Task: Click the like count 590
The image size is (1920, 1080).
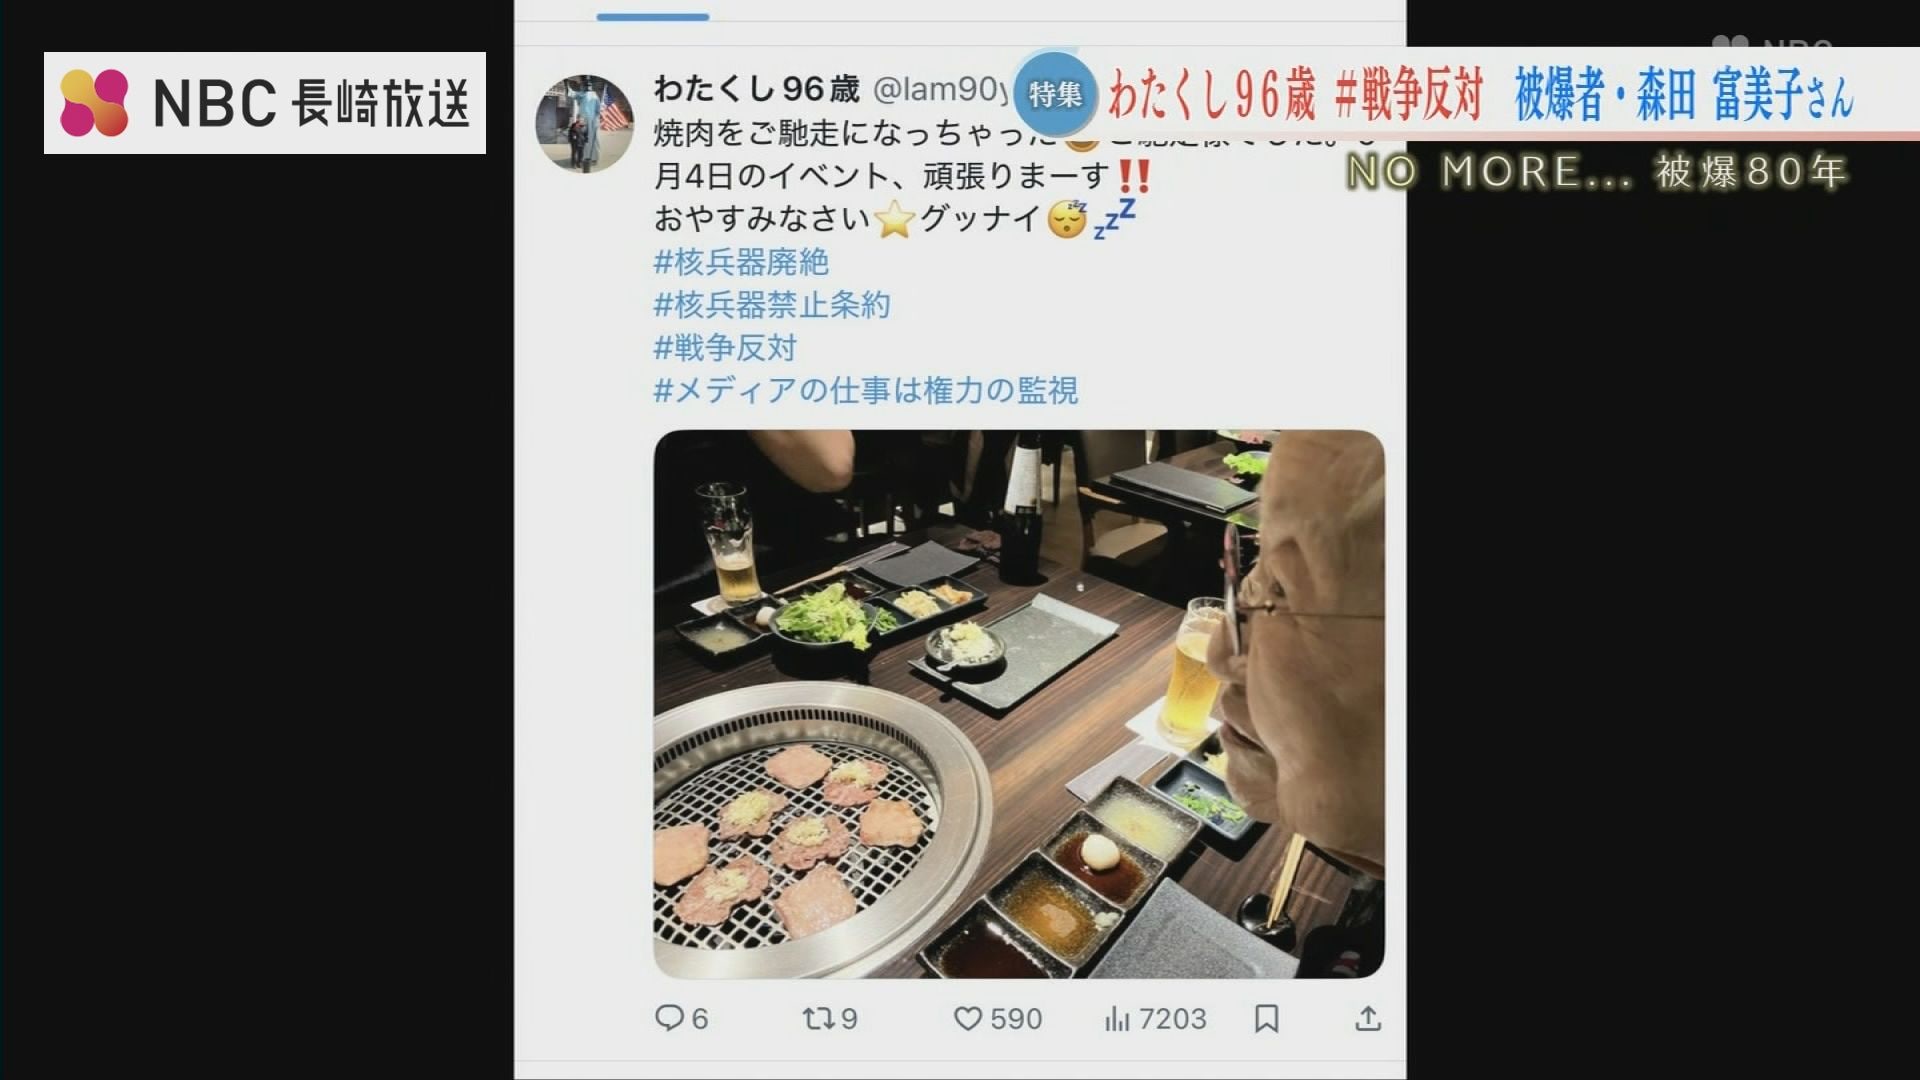Action: point(1016,1019)
